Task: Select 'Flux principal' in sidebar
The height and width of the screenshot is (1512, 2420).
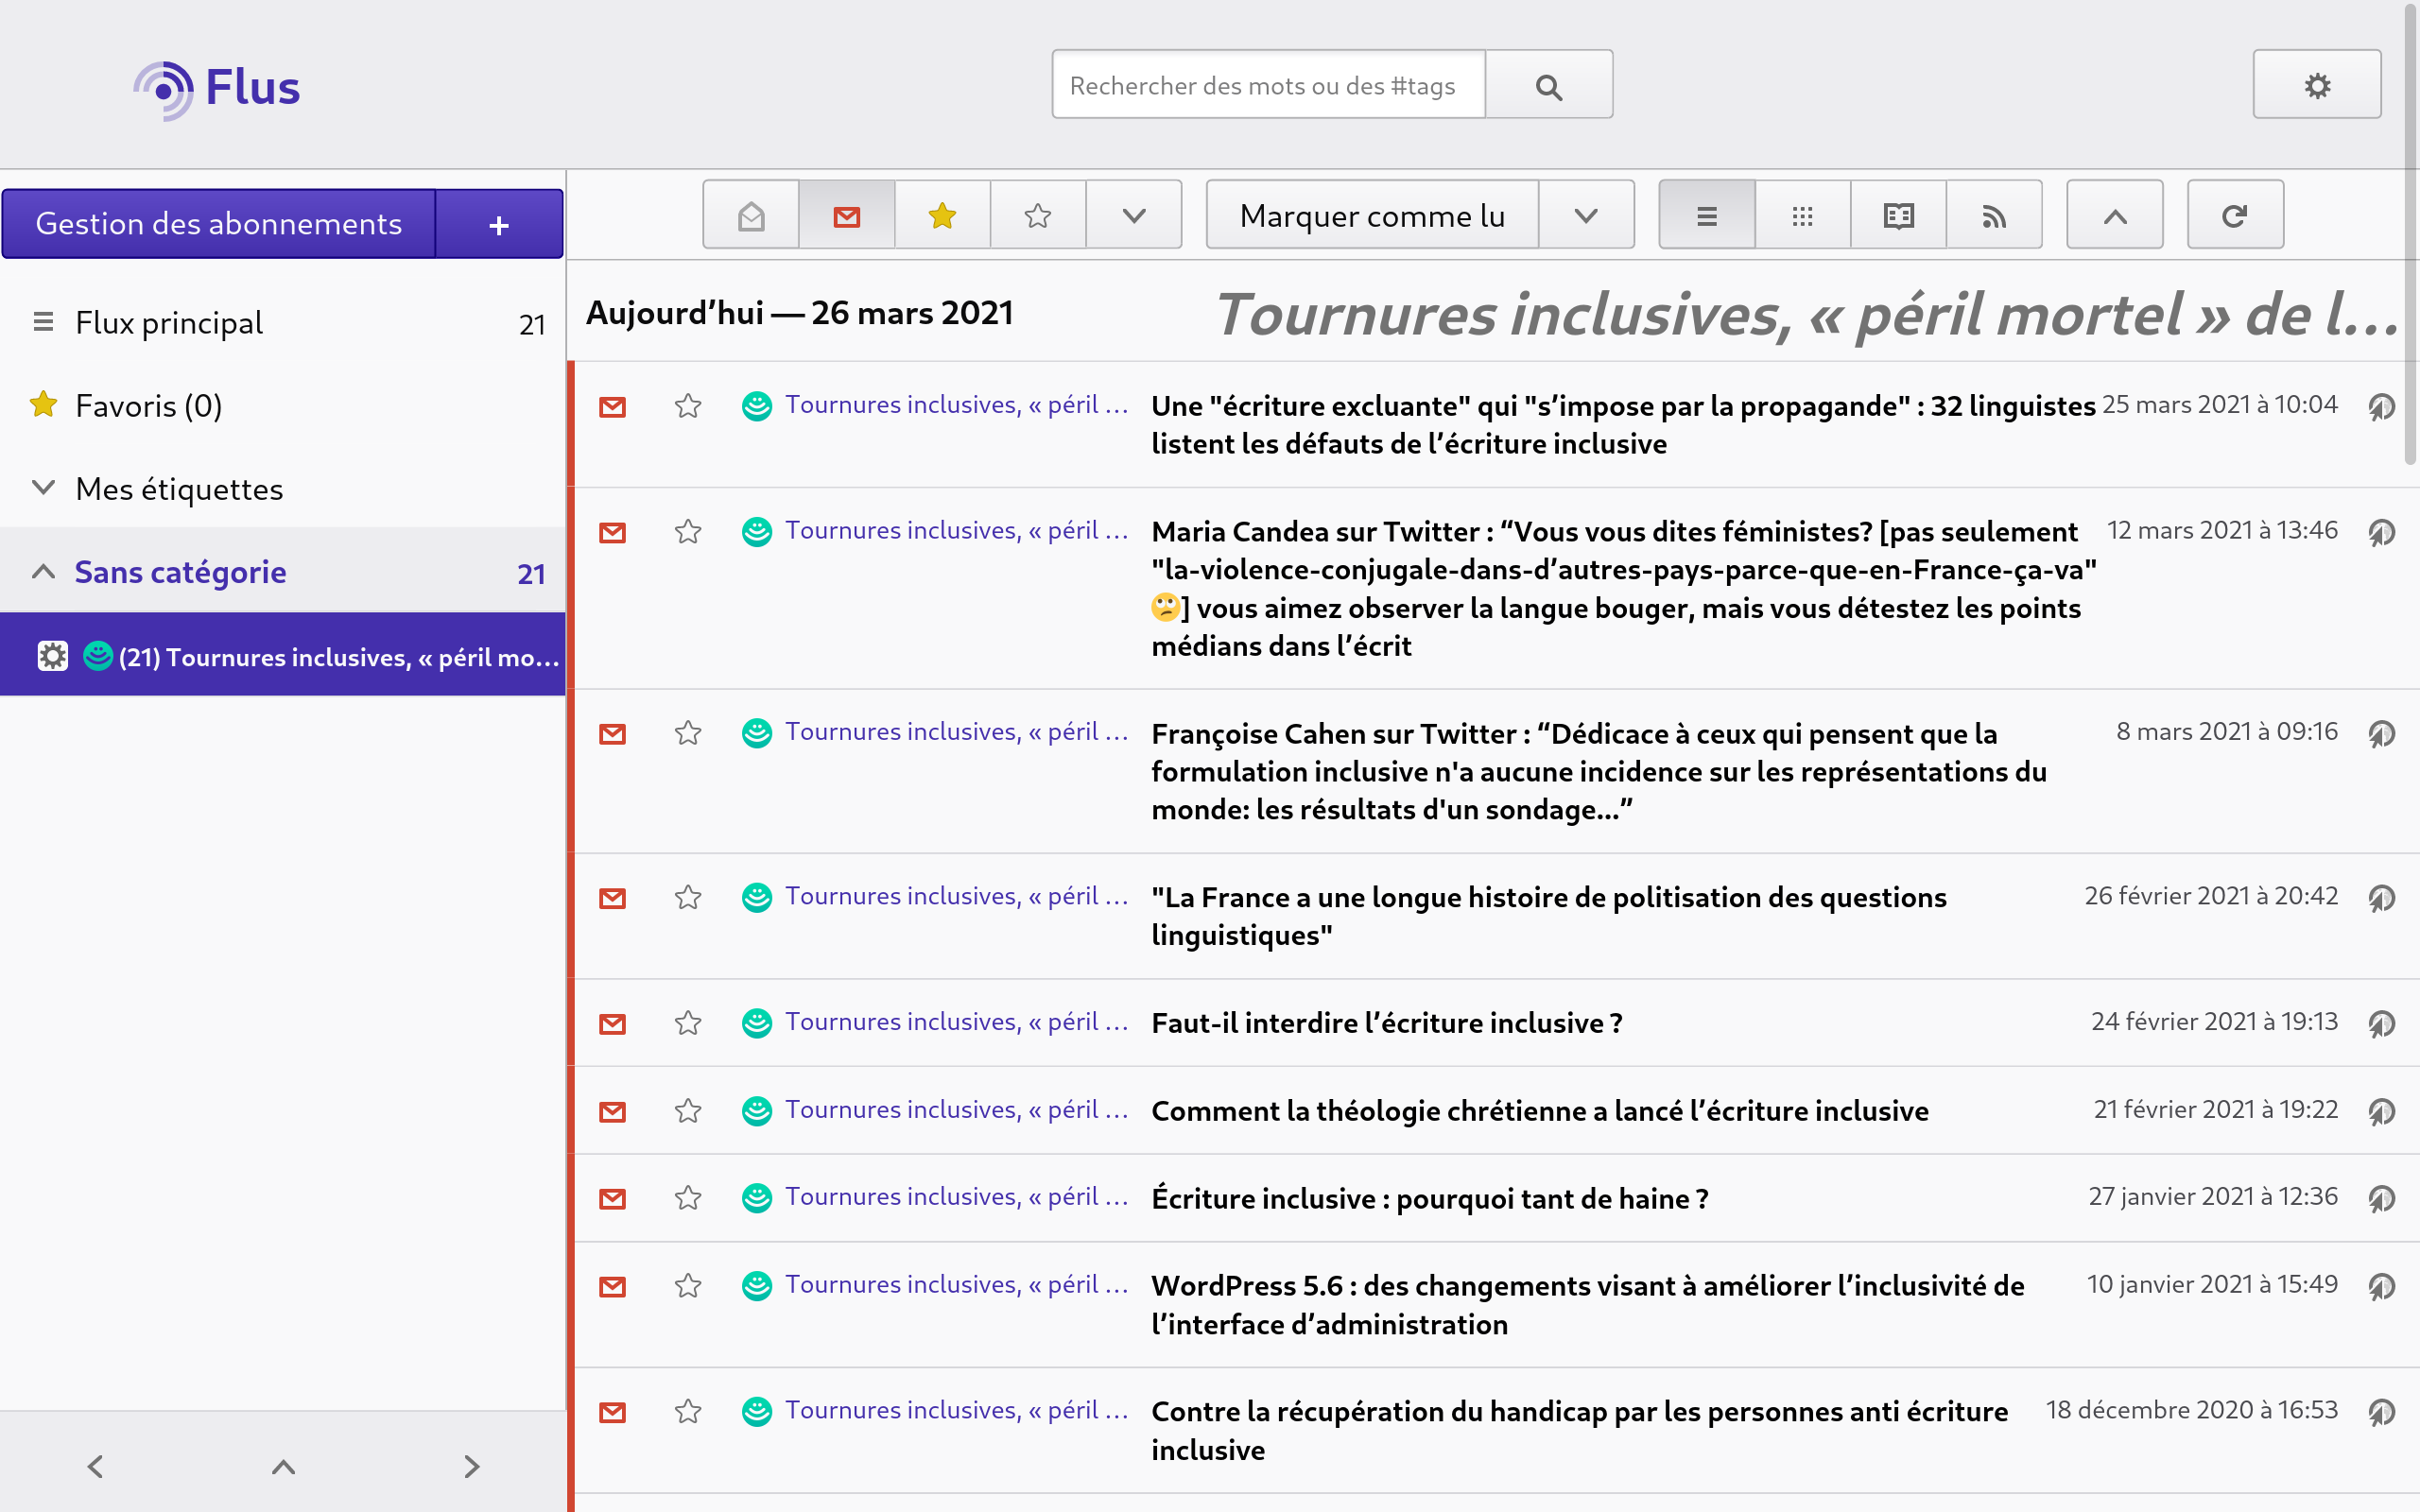Action: (169, 323)
